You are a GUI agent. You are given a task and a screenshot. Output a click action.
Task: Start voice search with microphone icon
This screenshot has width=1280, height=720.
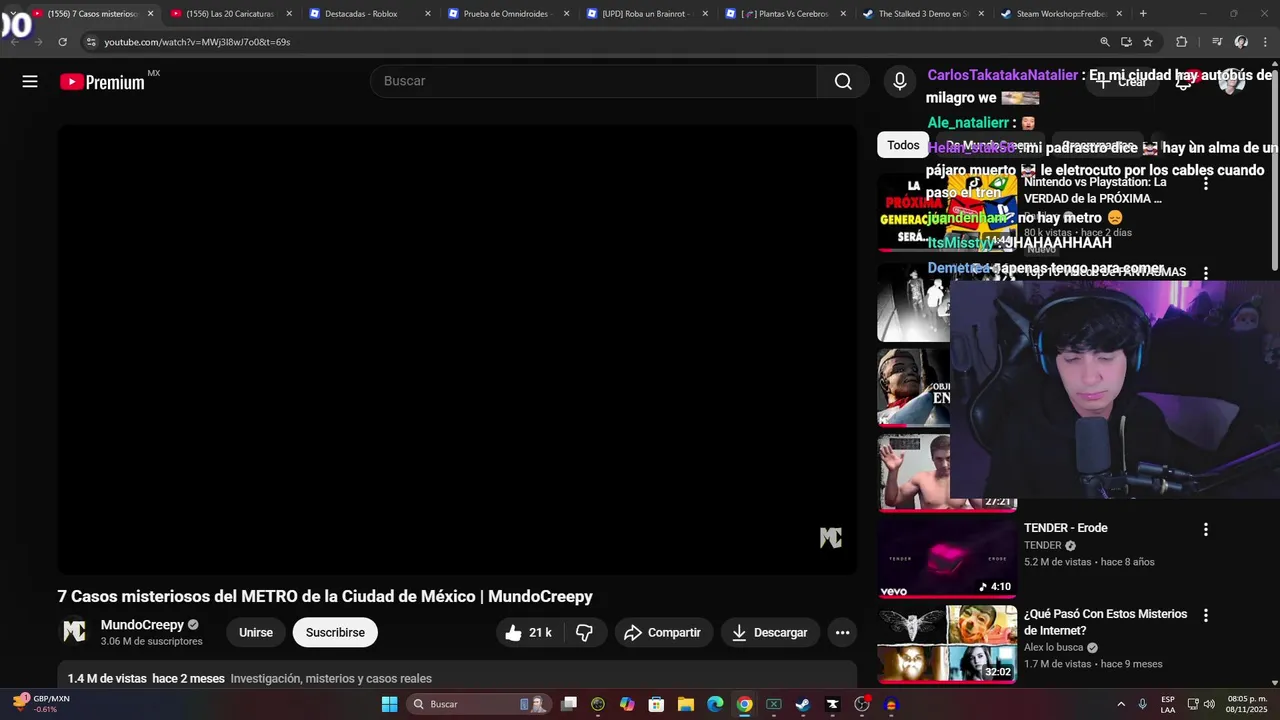coord(899,81)
